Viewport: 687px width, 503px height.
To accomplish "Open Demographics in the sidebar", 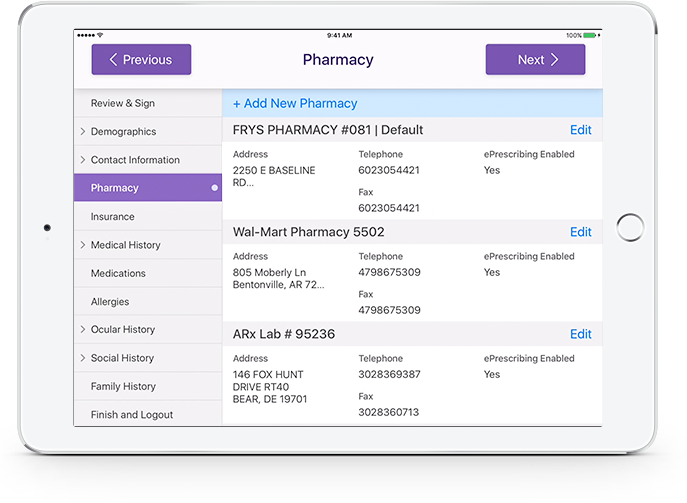I will (x=148, y=131).
